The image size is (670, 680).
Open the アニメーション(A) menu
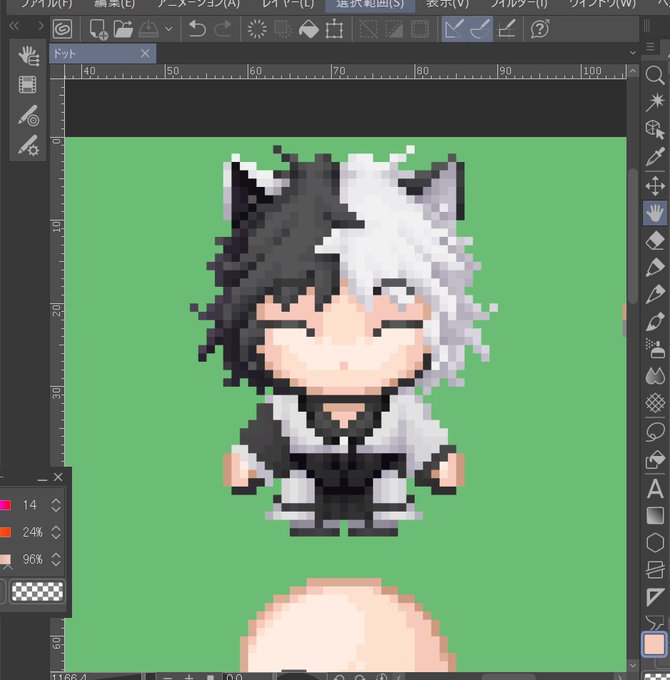tap(198, 4)
